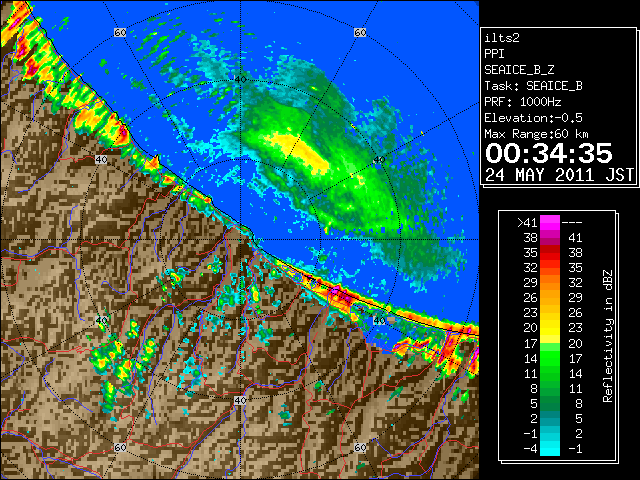Click the 'Task: SEAICE_B' line
640x480 pixels.
pyautogui.click(x=533, y=86)
